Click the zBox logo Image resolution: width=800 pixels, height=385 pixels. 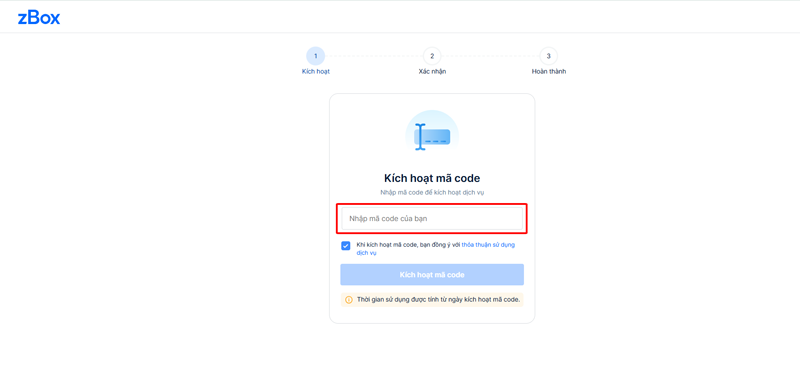[x=39, y=18]
